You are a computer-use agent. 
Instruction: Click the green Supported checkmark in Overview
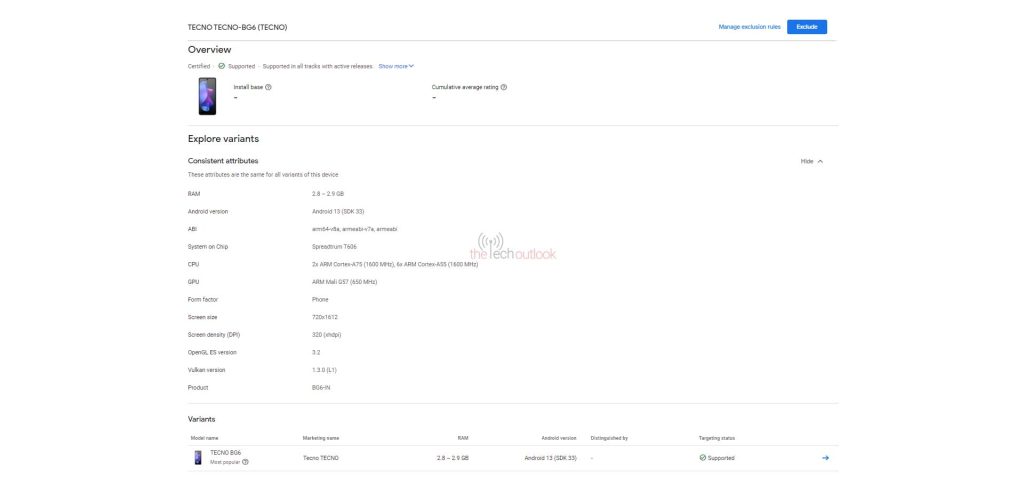(221, 66)
